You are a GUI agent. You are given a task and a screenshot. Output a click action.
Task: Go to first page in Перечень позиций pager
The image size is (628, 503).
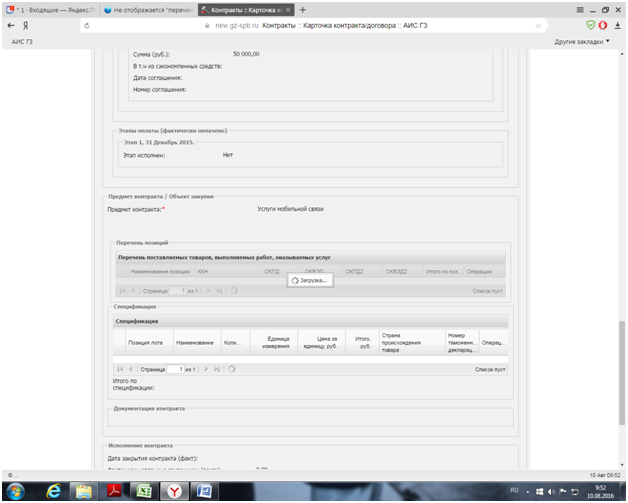123,291
